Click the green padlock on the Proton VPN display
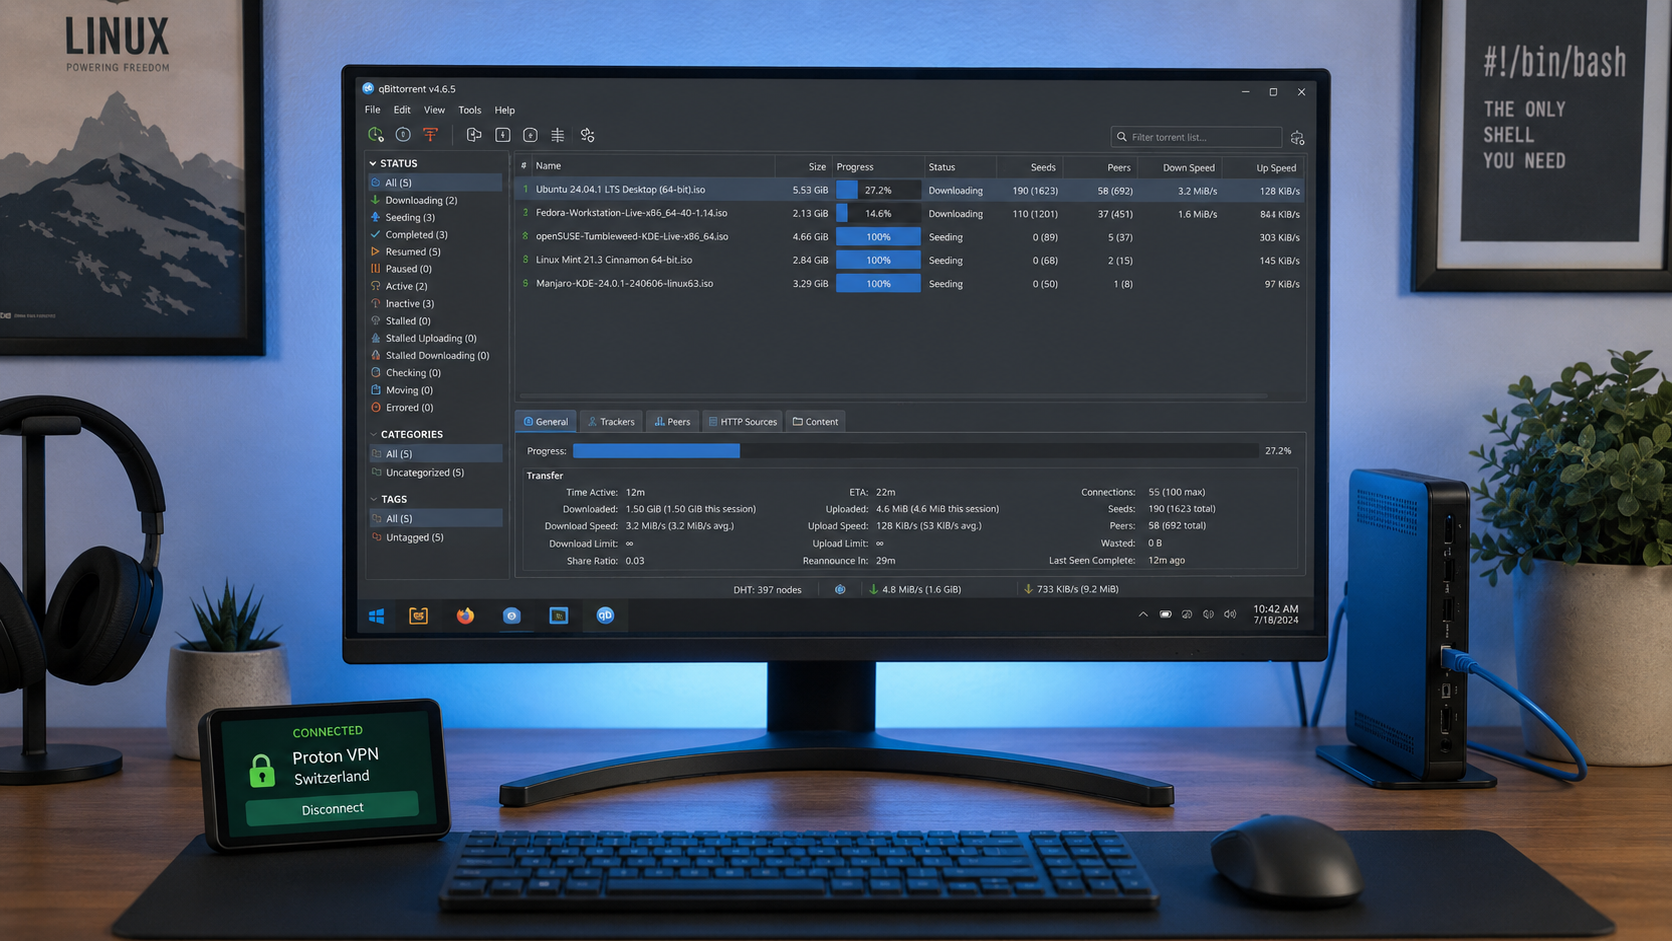The height and width of the screenshot is (941, 1672). (262, 770)
